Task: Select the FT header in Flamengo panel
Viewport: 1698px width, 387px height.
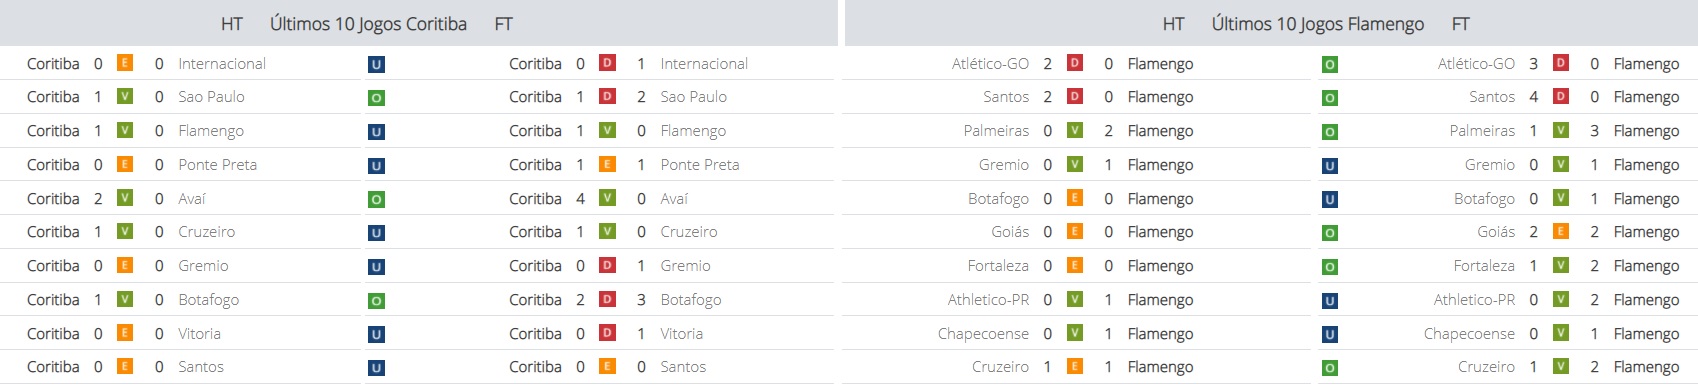Action: pyautogui.click(x=1461, y=24)
